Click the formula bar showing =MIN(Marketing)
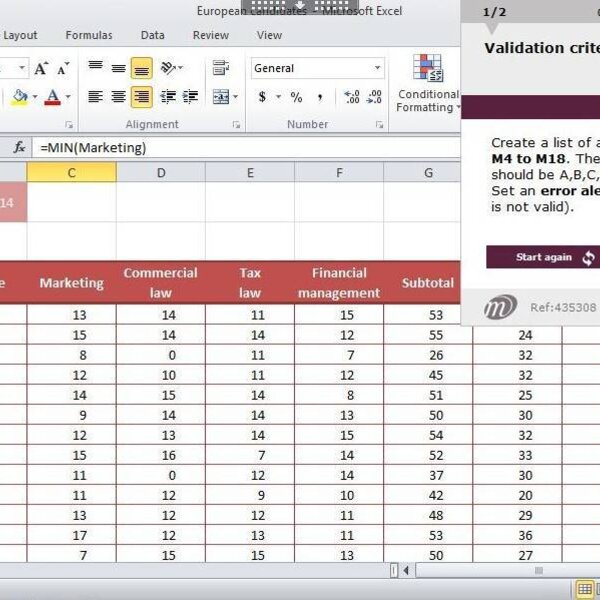Image resolution: width=600 pixels, height=600 pixels. click(x=246, y=148)
